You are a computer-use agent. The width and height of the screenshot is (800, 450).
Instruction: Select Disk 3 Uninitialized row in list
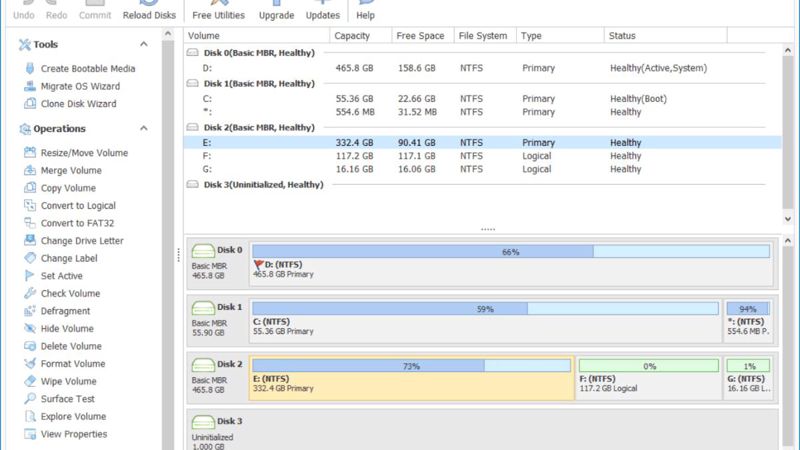pos(482,184)
